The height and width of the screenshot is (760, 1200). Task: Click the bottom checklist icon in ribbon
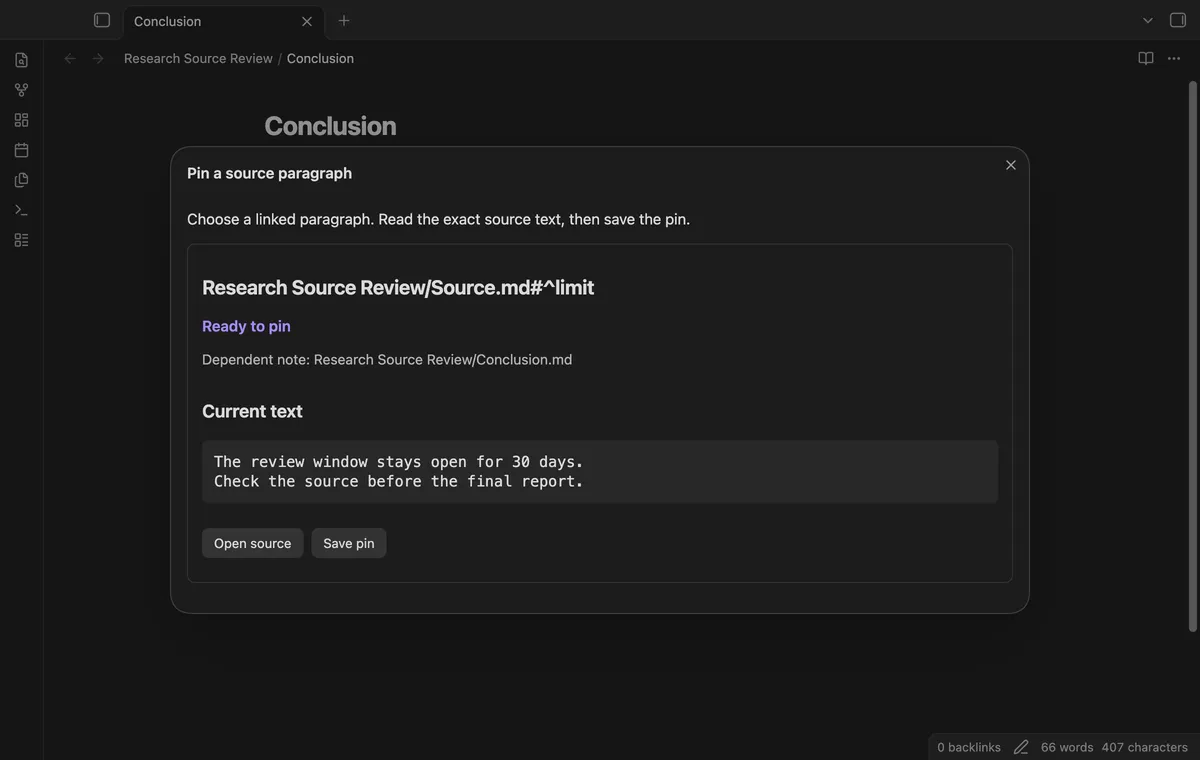pos(21,240)
